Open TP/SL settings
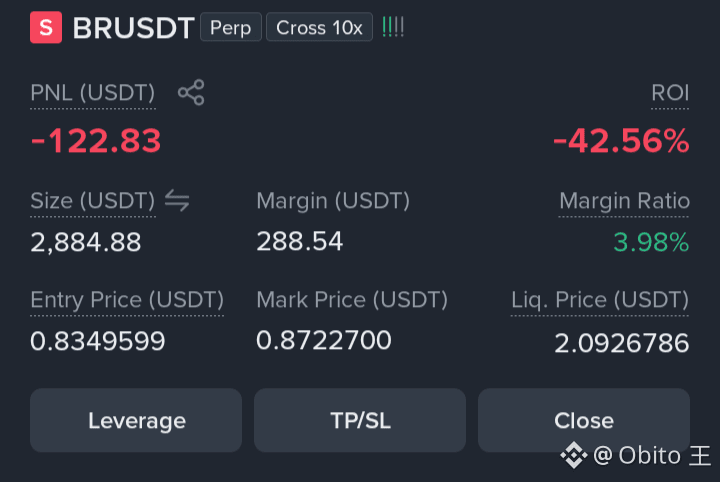The height and width of the screenshot is (482, 720). pyautogui.click(x=360, y=420)
